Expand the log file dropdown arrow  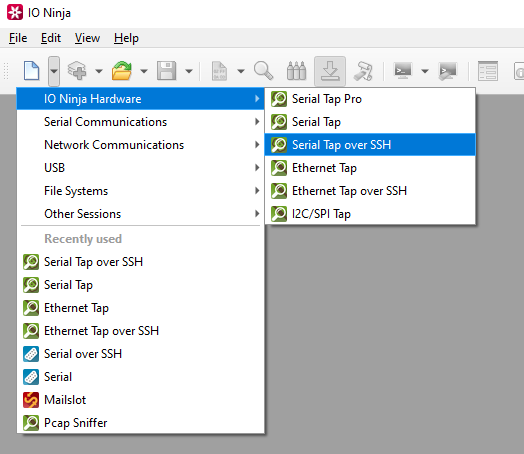click(x=241, y=71)
